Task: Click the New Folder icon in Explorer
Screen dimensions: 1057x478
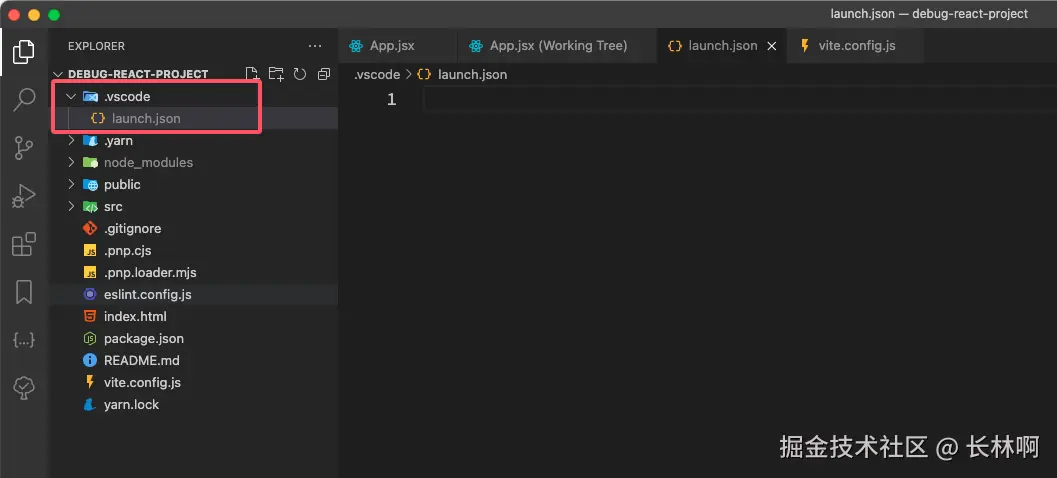Action: [x=276, y=74]
